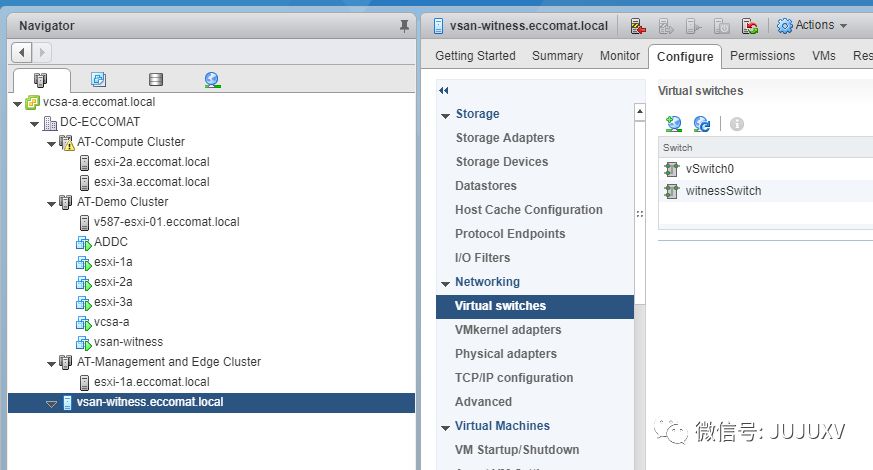Viewport: 873px width, 470px height.
Task: Open the VMs tab
Action: [x=823, y=56]
